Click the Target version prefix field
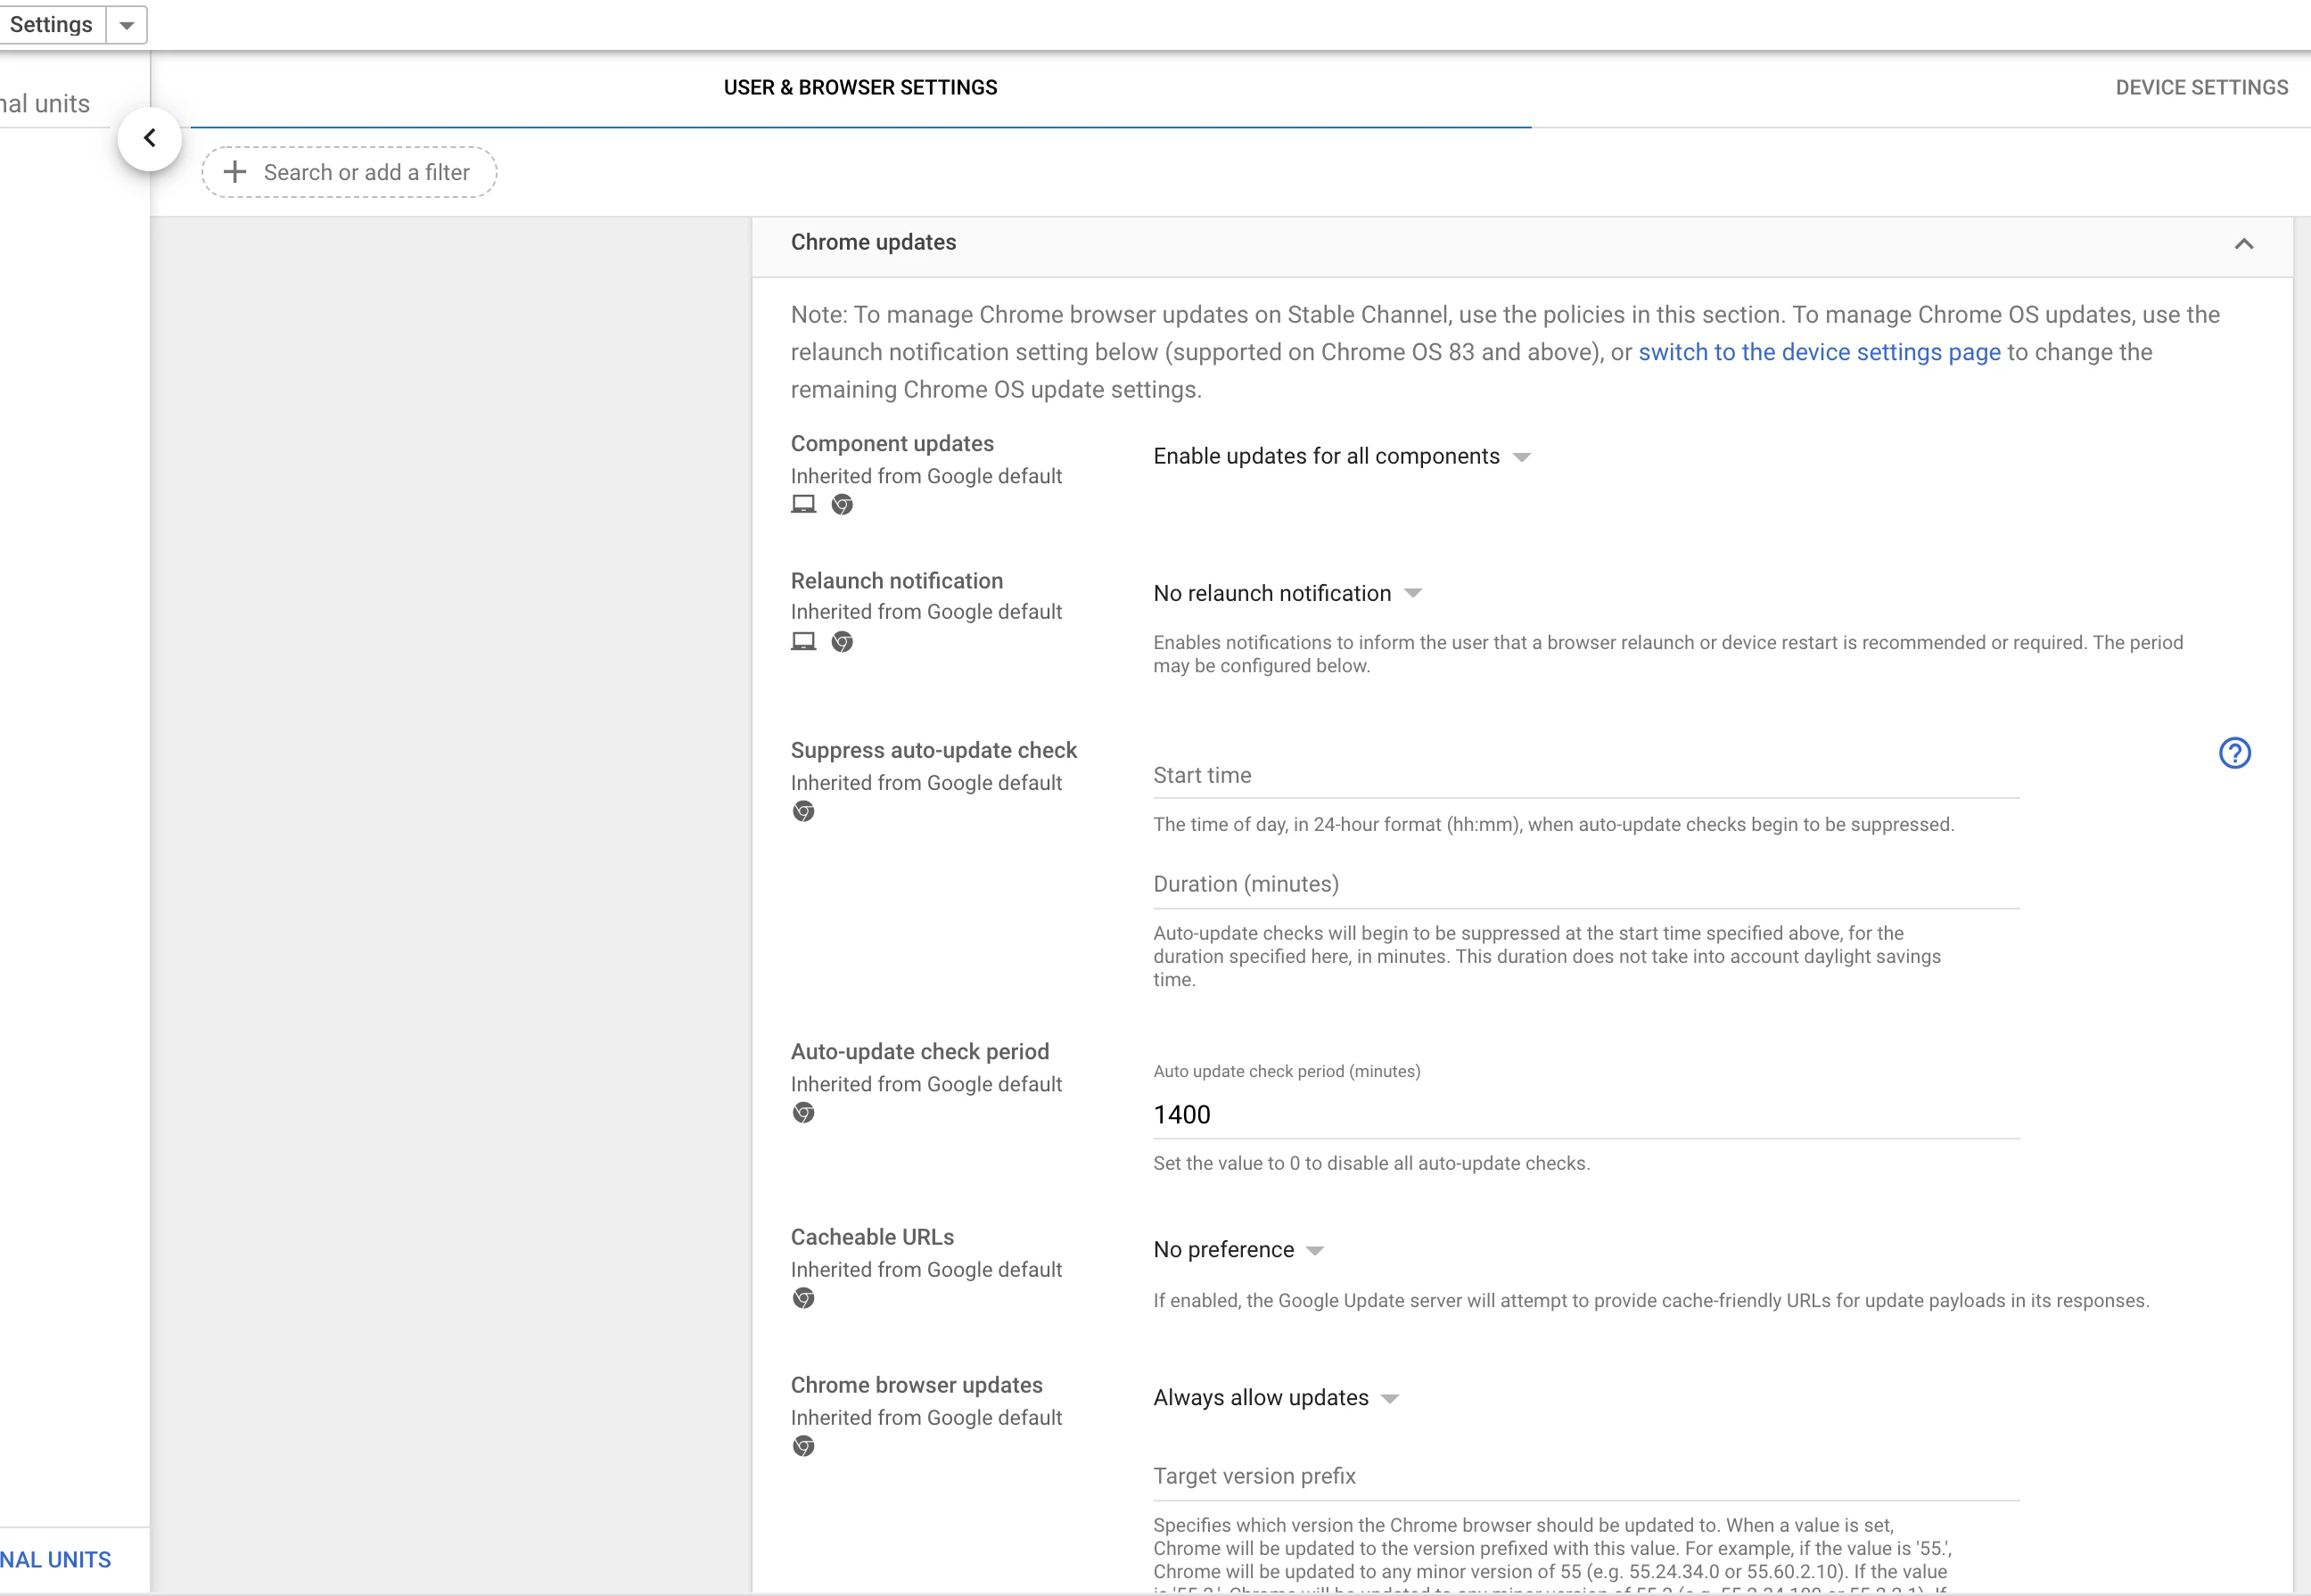Viewport: 2311px width, 1596px height. [x=1586, y=1477]
